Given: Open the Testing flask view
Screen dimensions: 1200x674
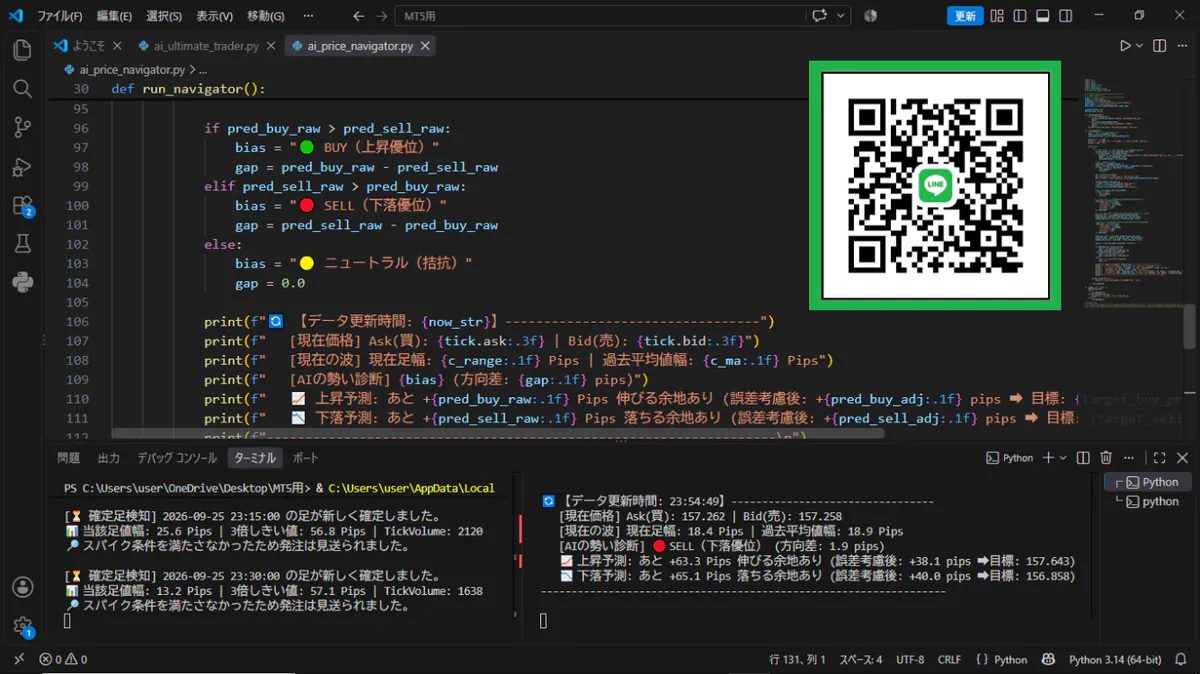Looking at the screenshot, I should 22,244.
